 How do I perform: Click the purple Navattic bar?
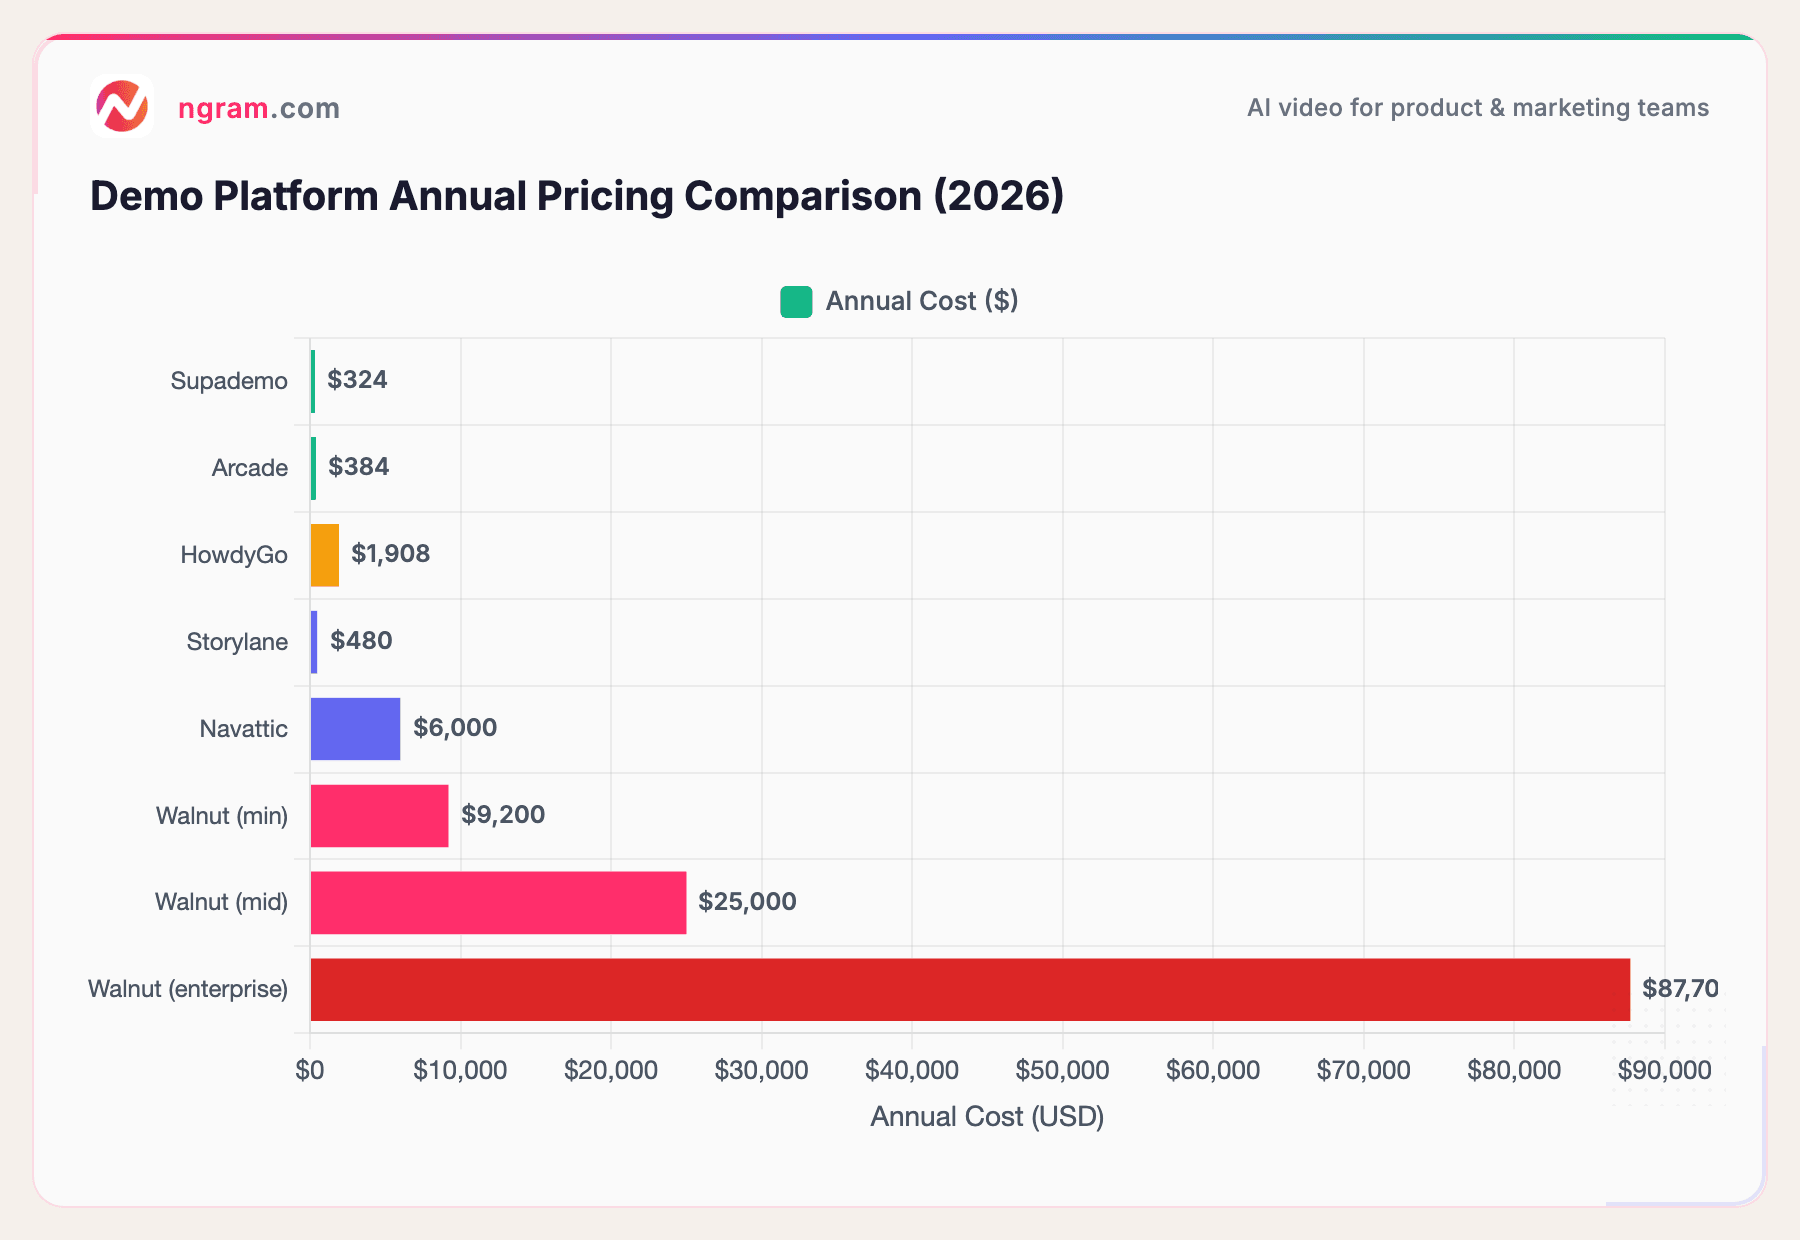click(x=355, y=728)
